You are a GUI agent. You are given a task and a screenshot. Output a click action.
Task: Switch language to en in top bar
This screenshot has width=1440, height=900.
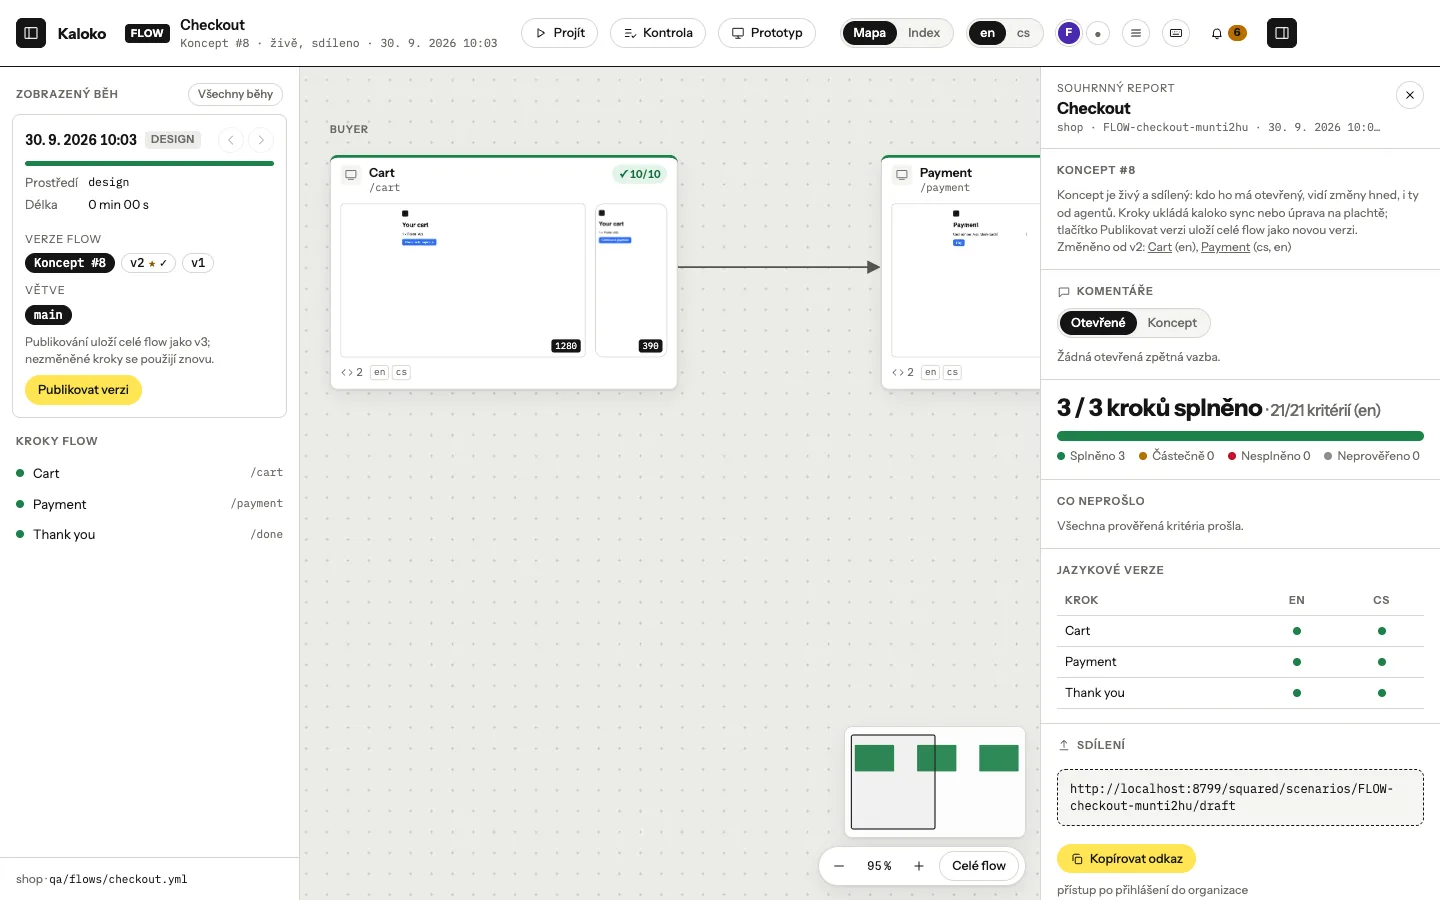pos(988,33)
